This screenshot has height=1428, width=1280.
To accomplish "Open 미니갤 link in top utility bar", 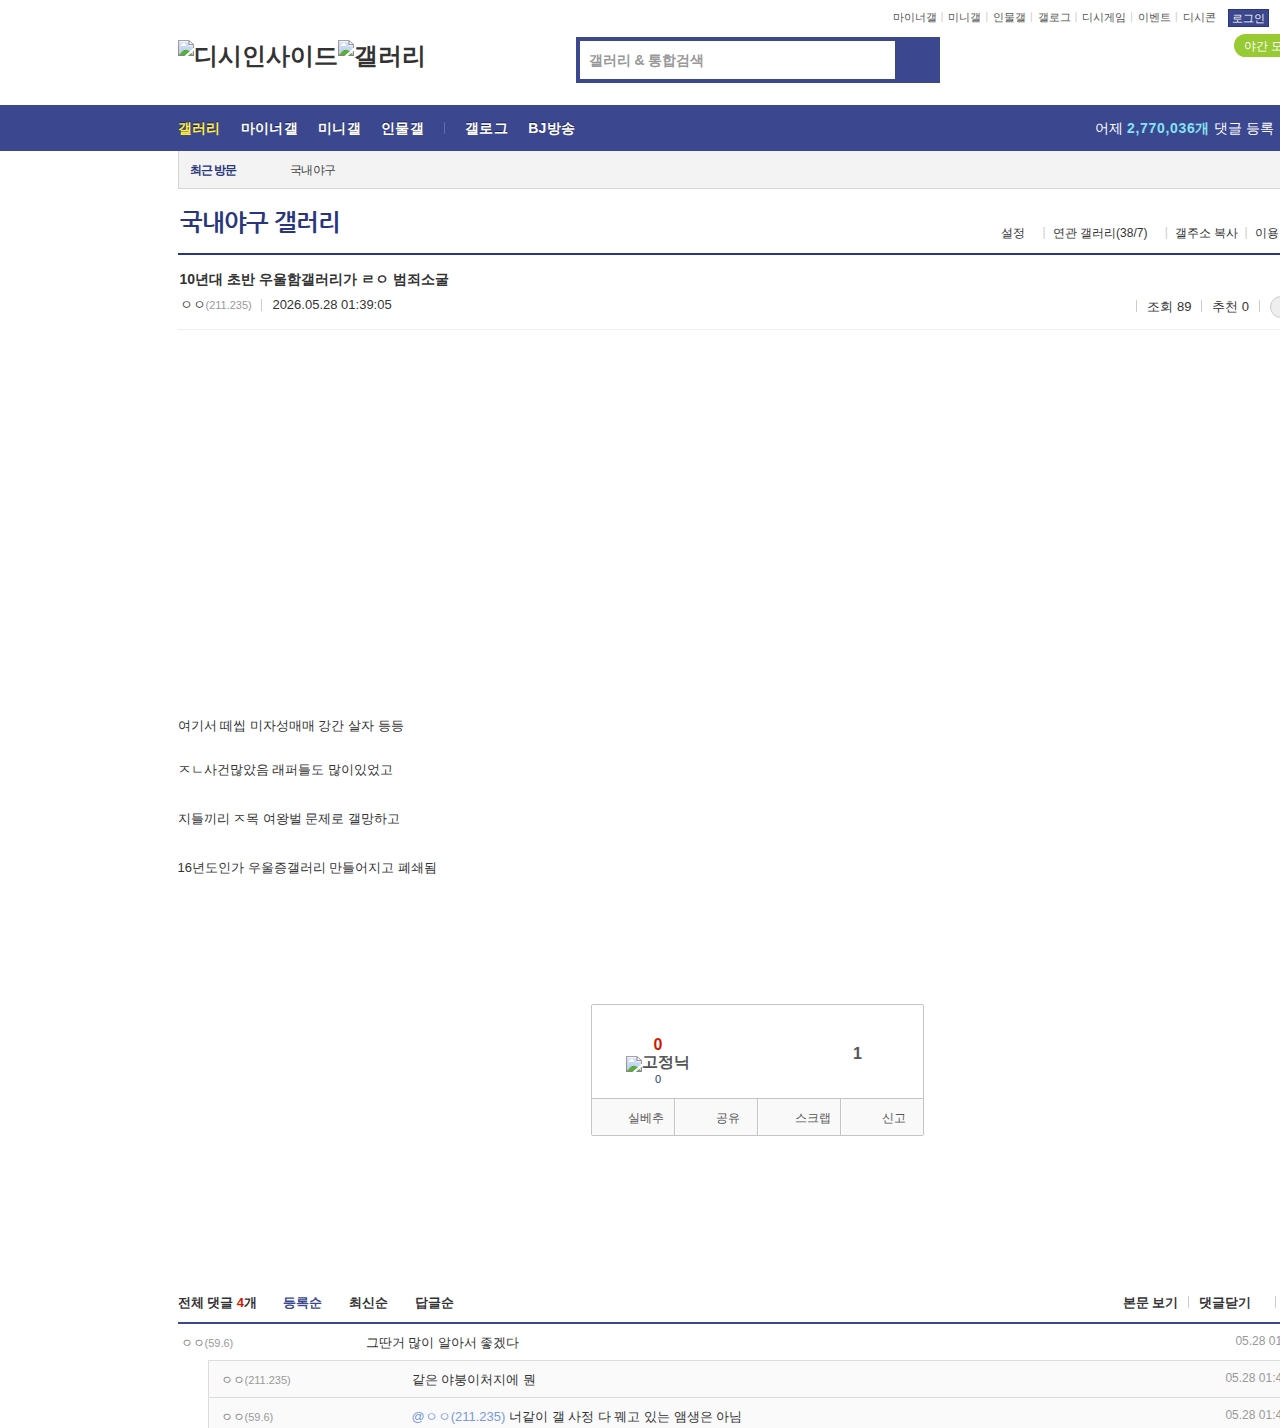I will point(964,18).
